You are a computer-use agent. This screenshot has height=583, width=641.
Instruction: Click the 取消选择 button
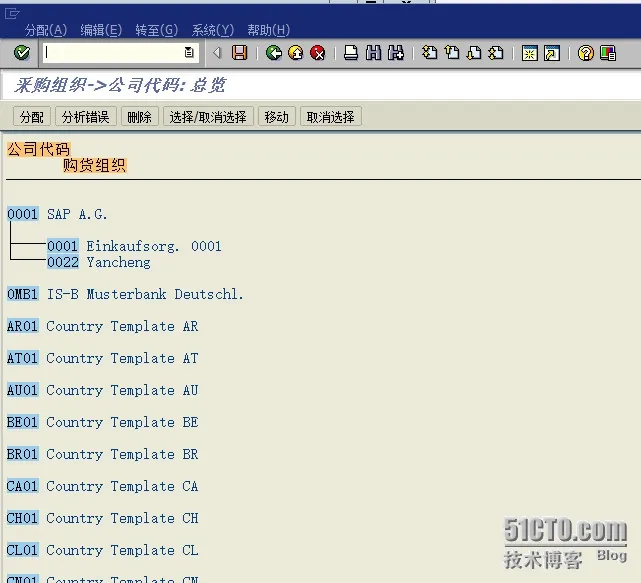pos(330,117)
